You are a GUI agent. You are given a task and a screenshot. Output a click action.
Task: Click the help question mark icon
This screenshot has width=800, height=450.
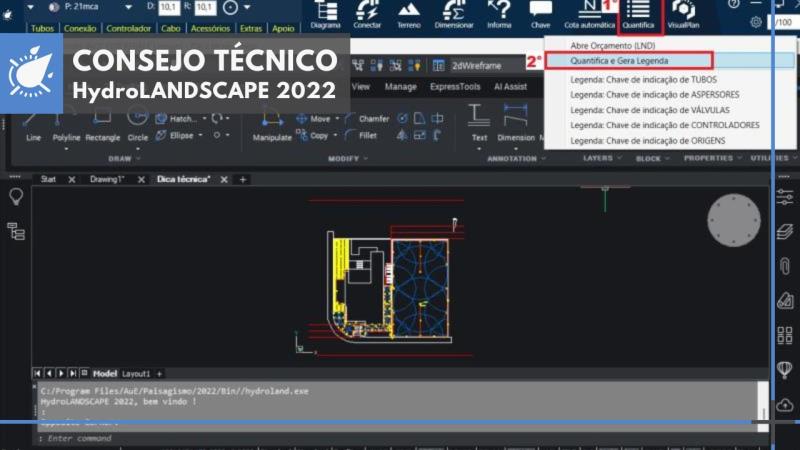734,4
